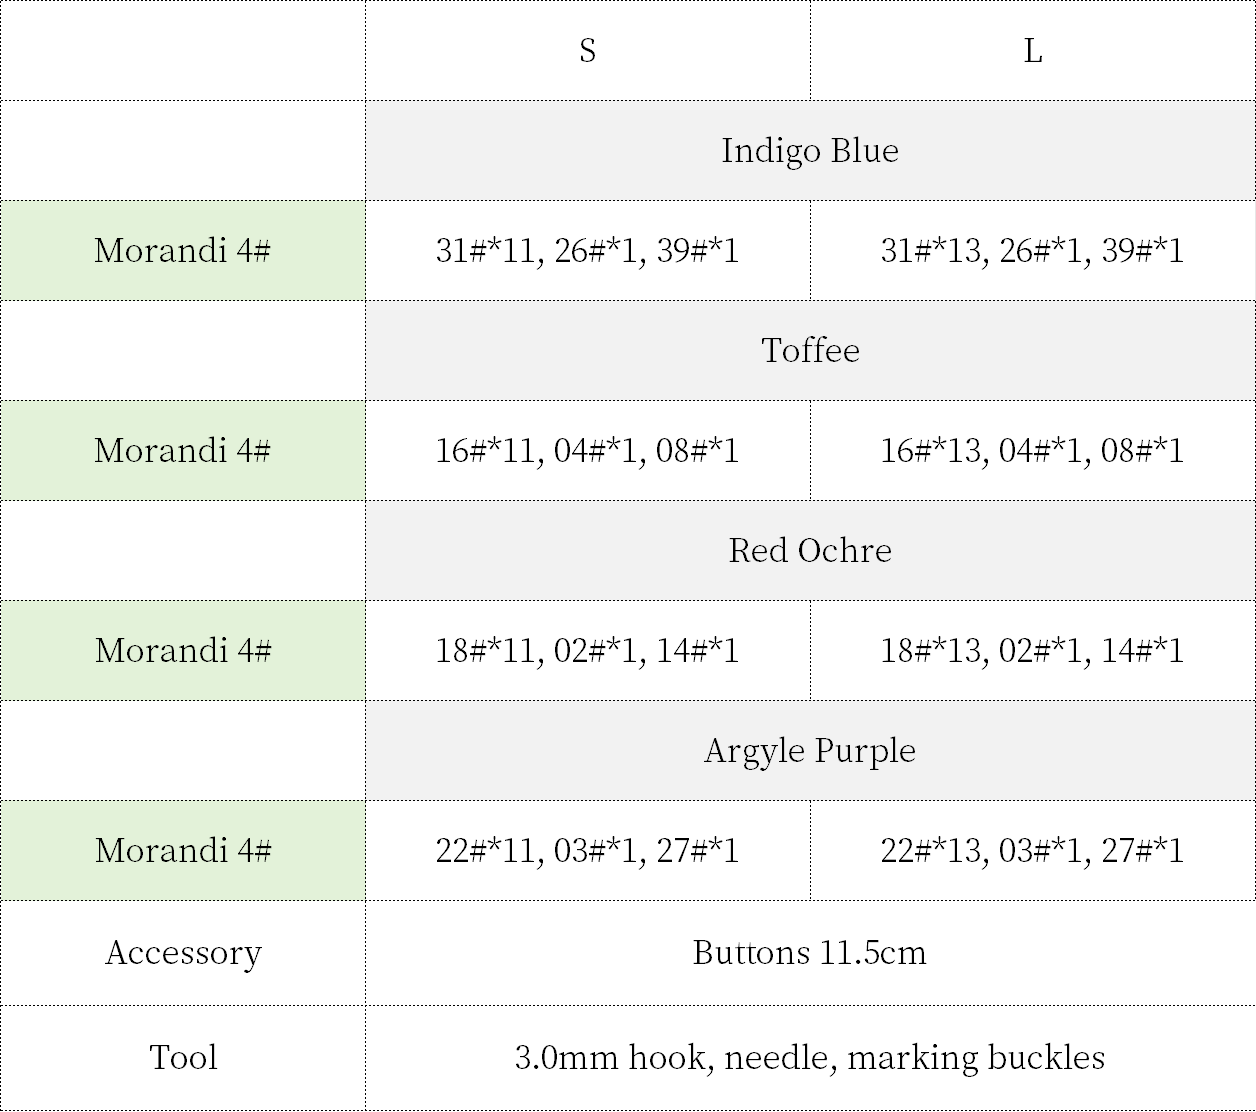Select the Indigo Blue heading row
This screenshot has width=1256, height=1112.
[810, 150]
